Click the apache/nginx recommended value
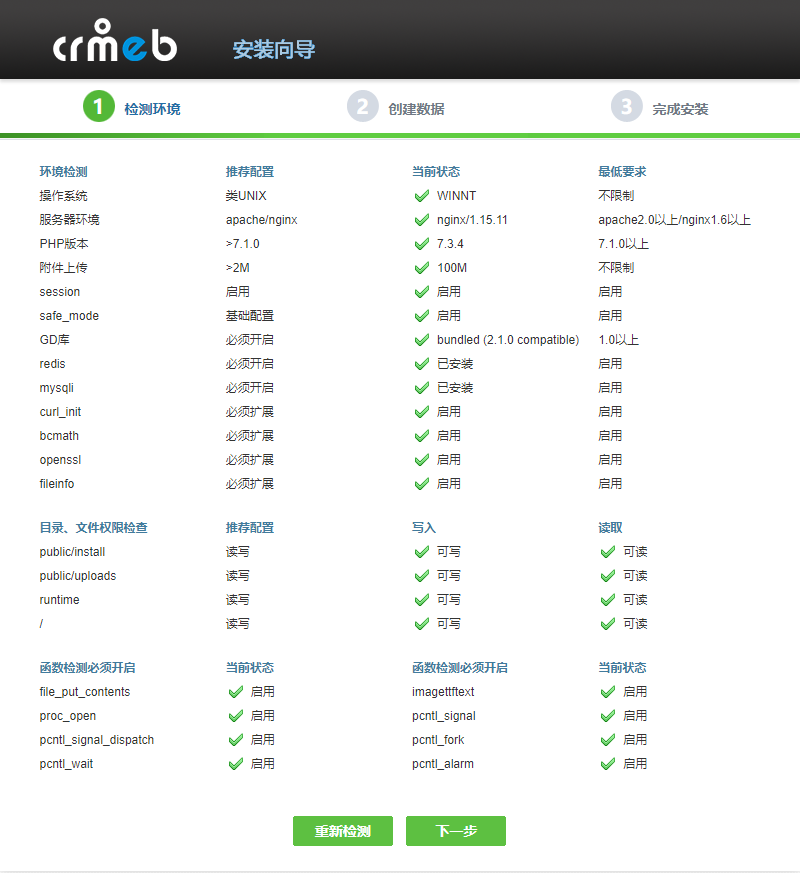The height and width of the screenshot is (873, 800). click(x=262, y=220)
